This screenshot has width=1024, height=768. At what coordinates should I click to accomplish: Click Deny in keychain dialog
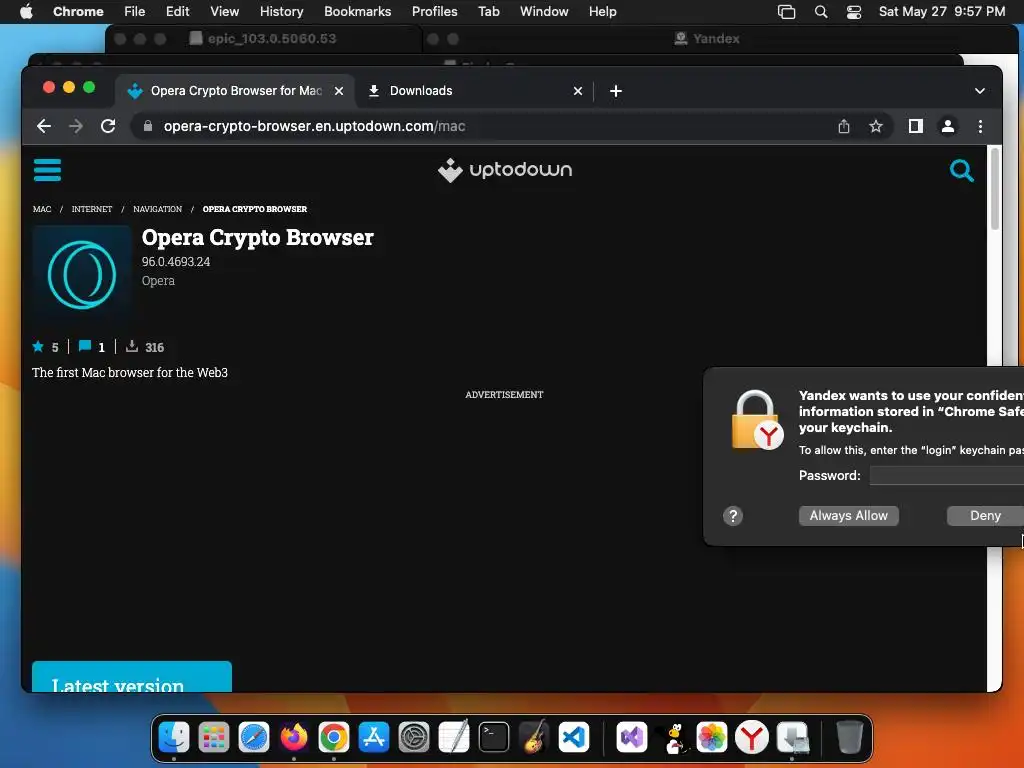click(985, 516)
